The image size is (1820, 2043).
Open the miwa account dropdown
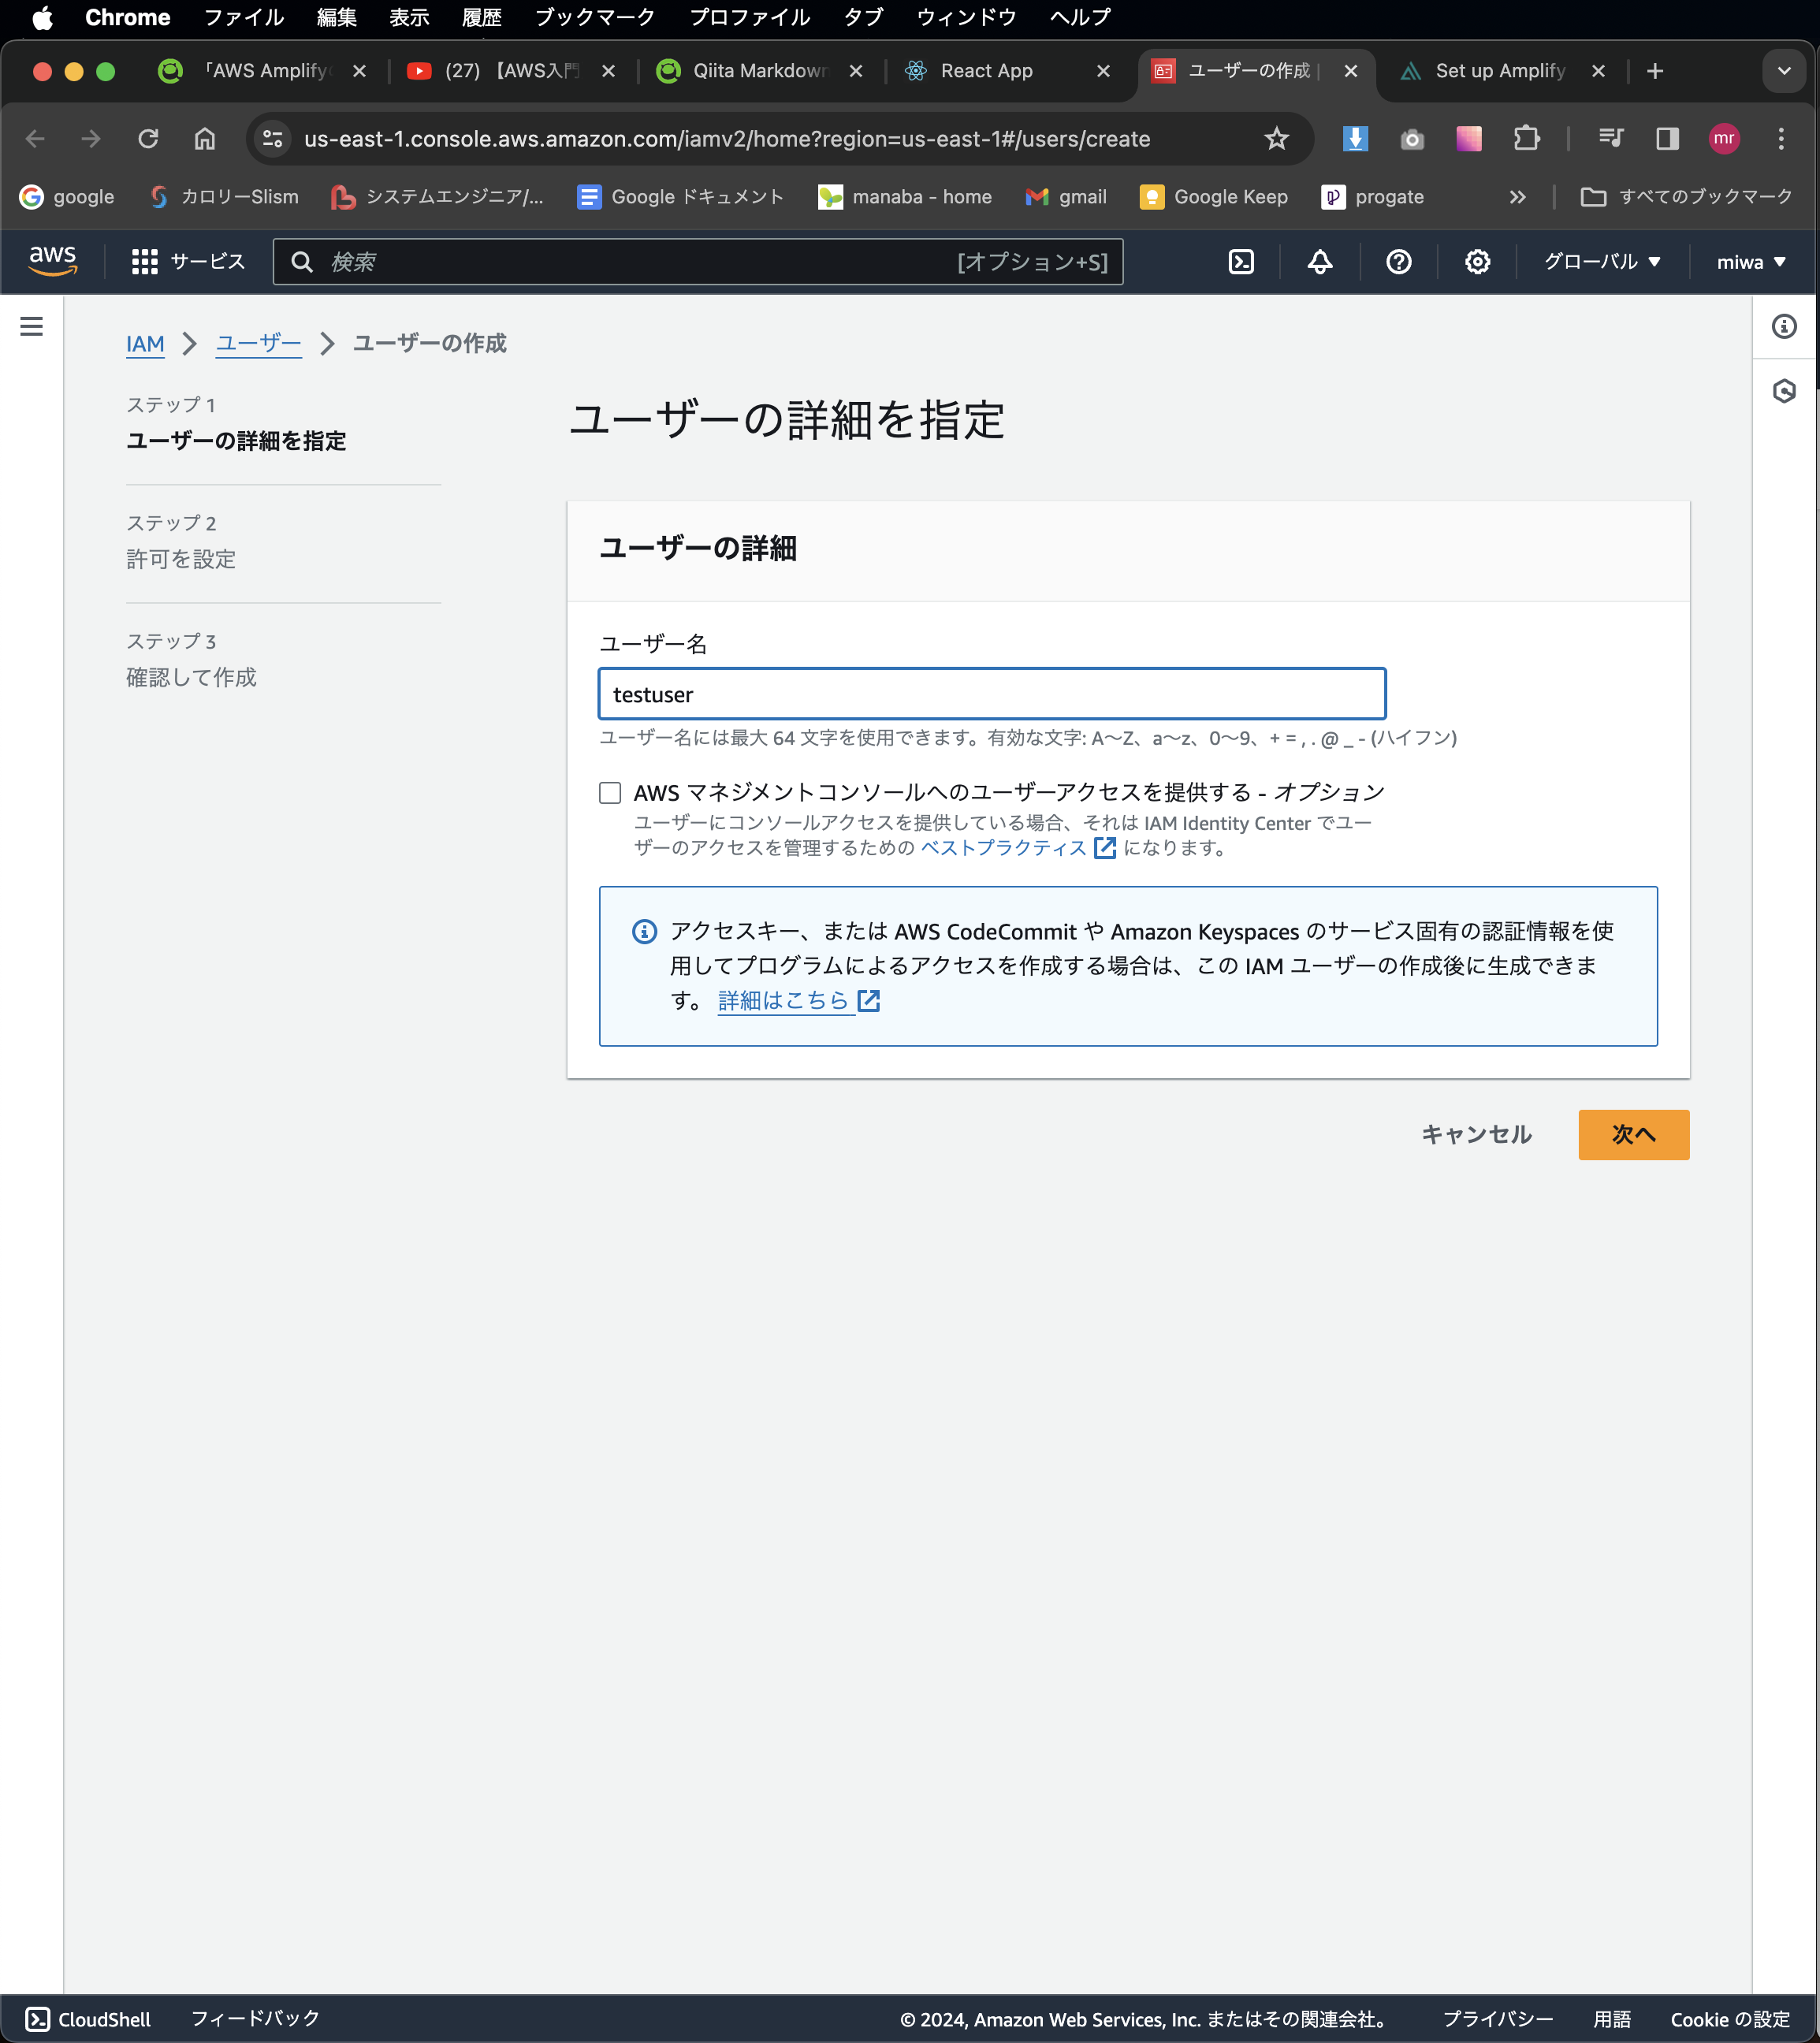click(x=1750, y=261)
